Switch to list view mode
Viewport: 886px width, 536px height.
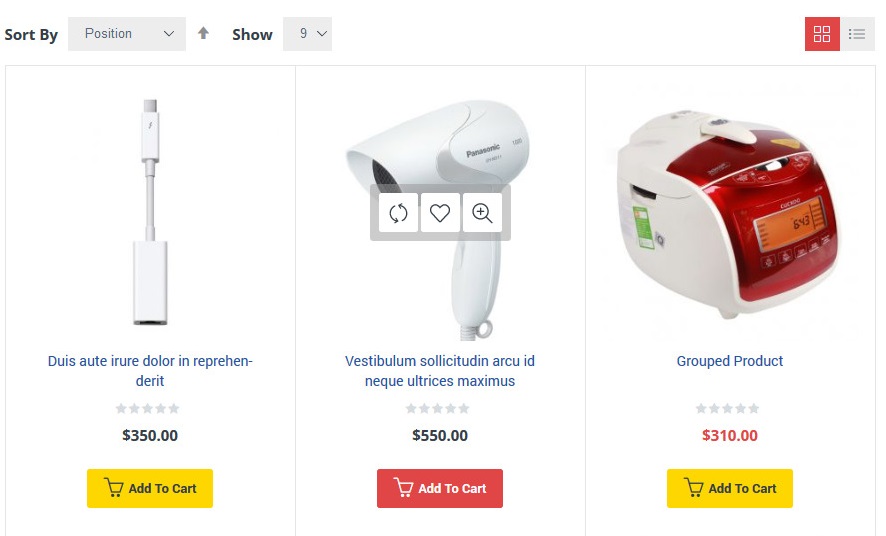[x=857, y=34]
